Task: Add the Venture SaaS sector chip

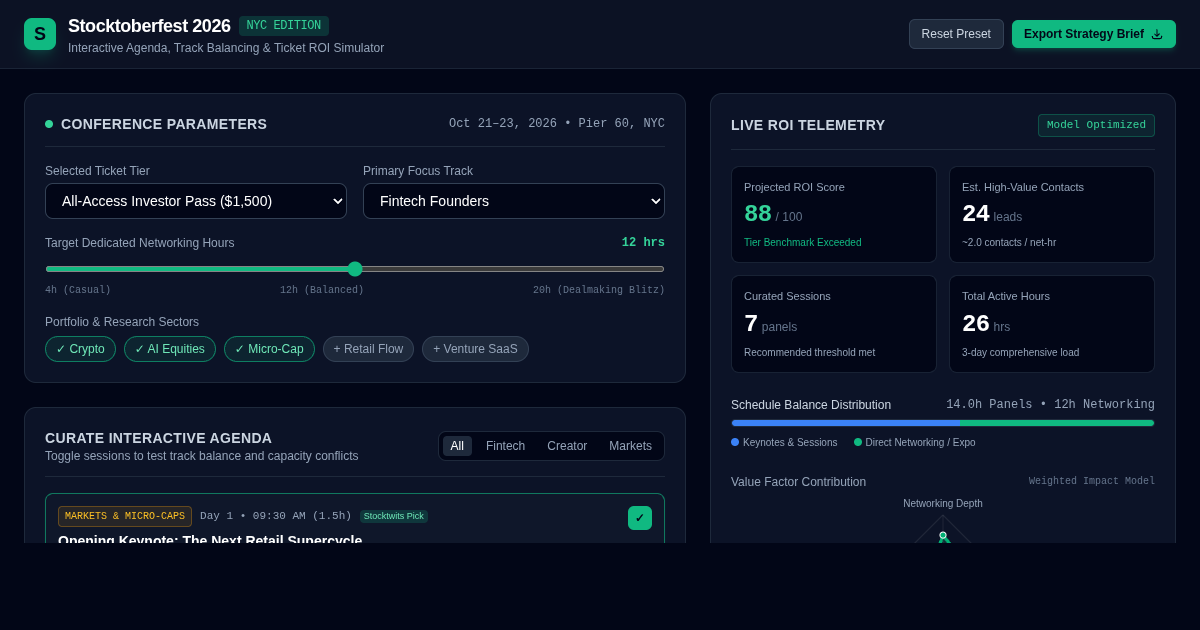Action: coord(475,349)
